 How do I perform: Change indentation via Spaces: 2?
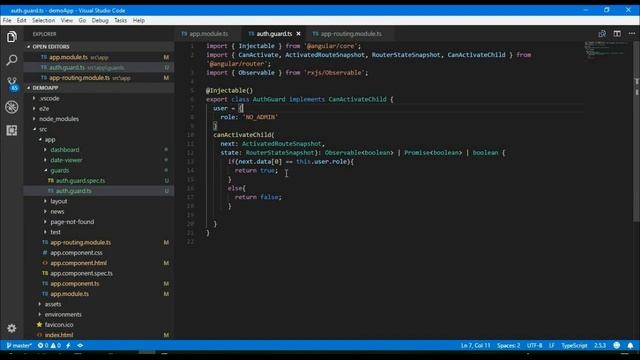point(509,345)
